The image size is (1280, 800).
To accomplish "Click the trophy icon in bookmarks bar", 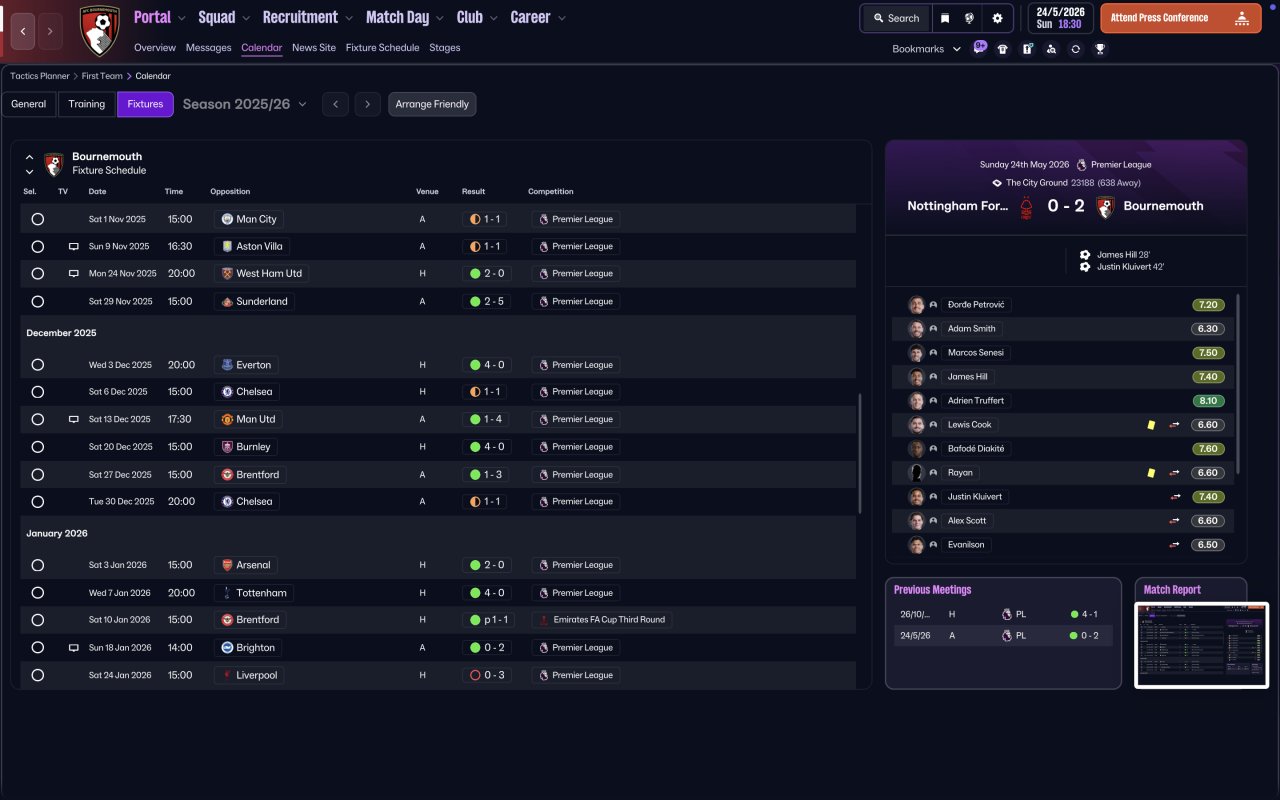I will coord(1100,49).
